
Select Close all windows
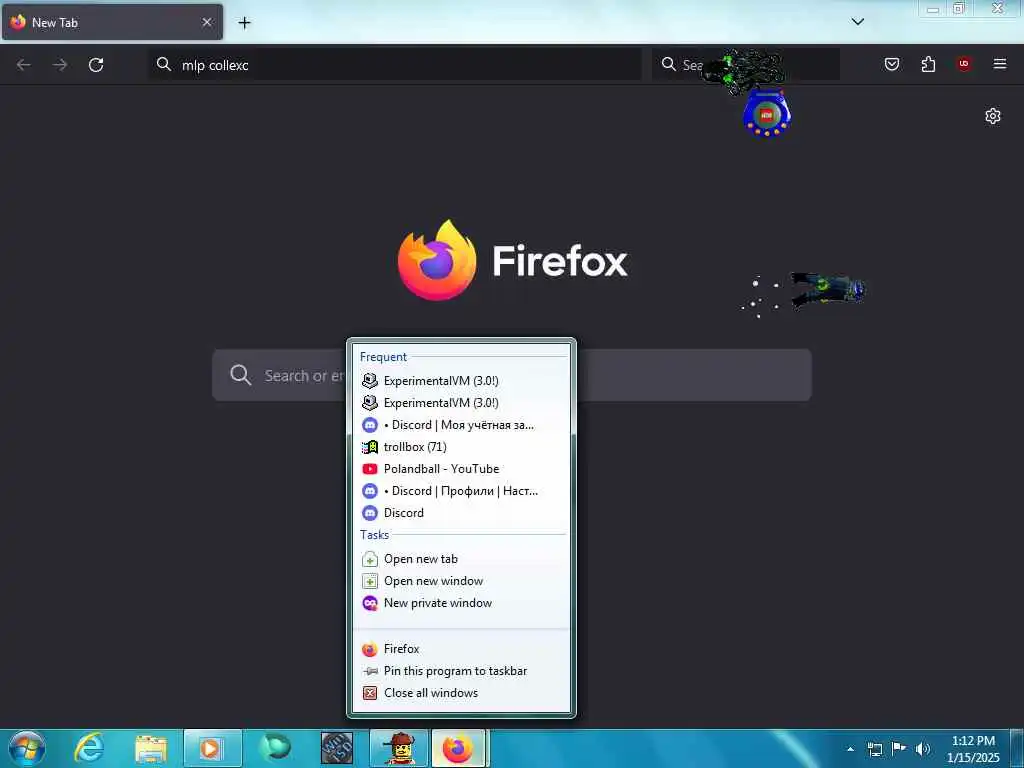(461, 694)
